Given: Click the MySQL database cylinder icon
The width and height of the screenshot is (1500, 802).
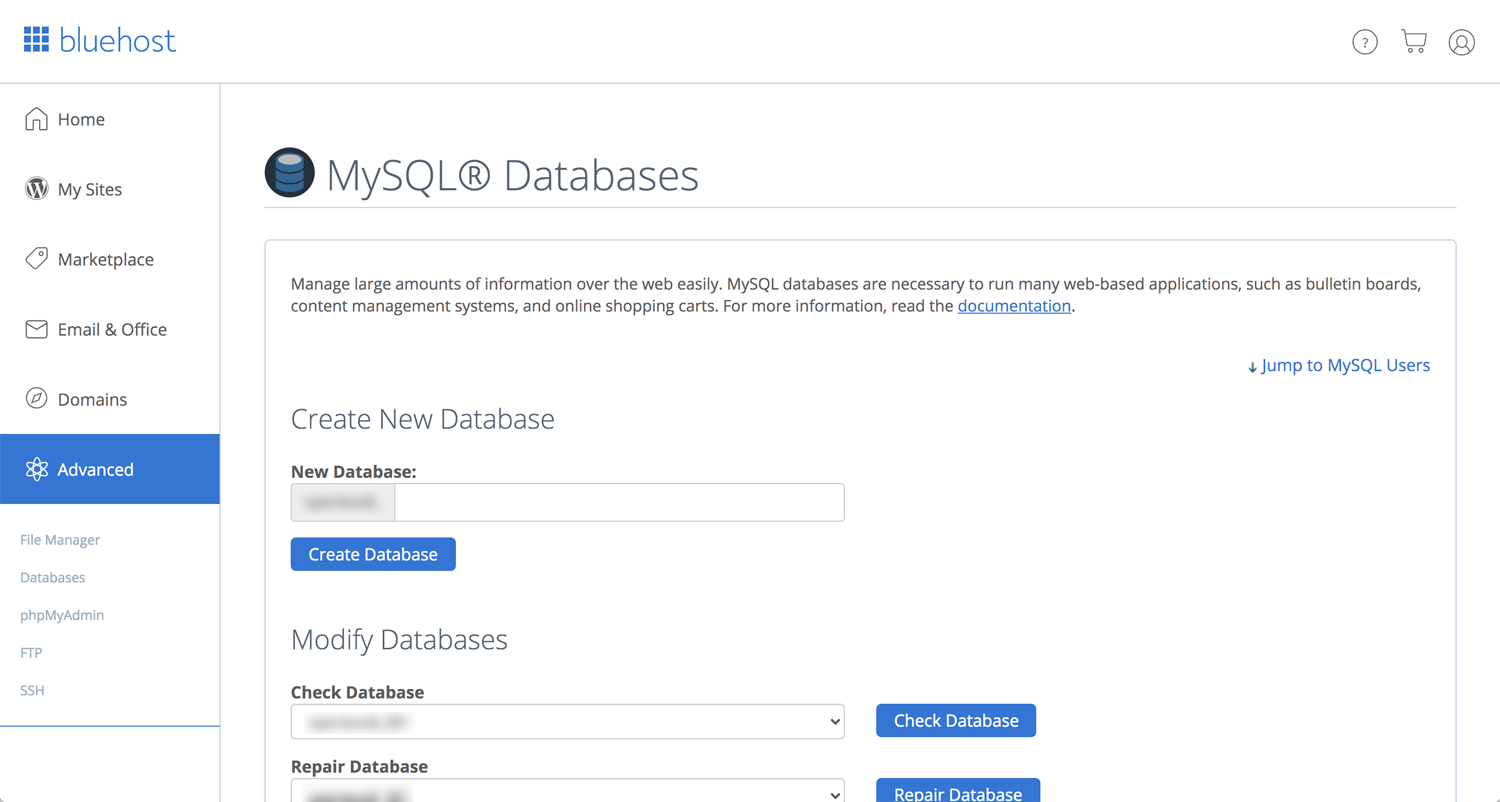Looking at the screenshot, I should coord(290,172).
